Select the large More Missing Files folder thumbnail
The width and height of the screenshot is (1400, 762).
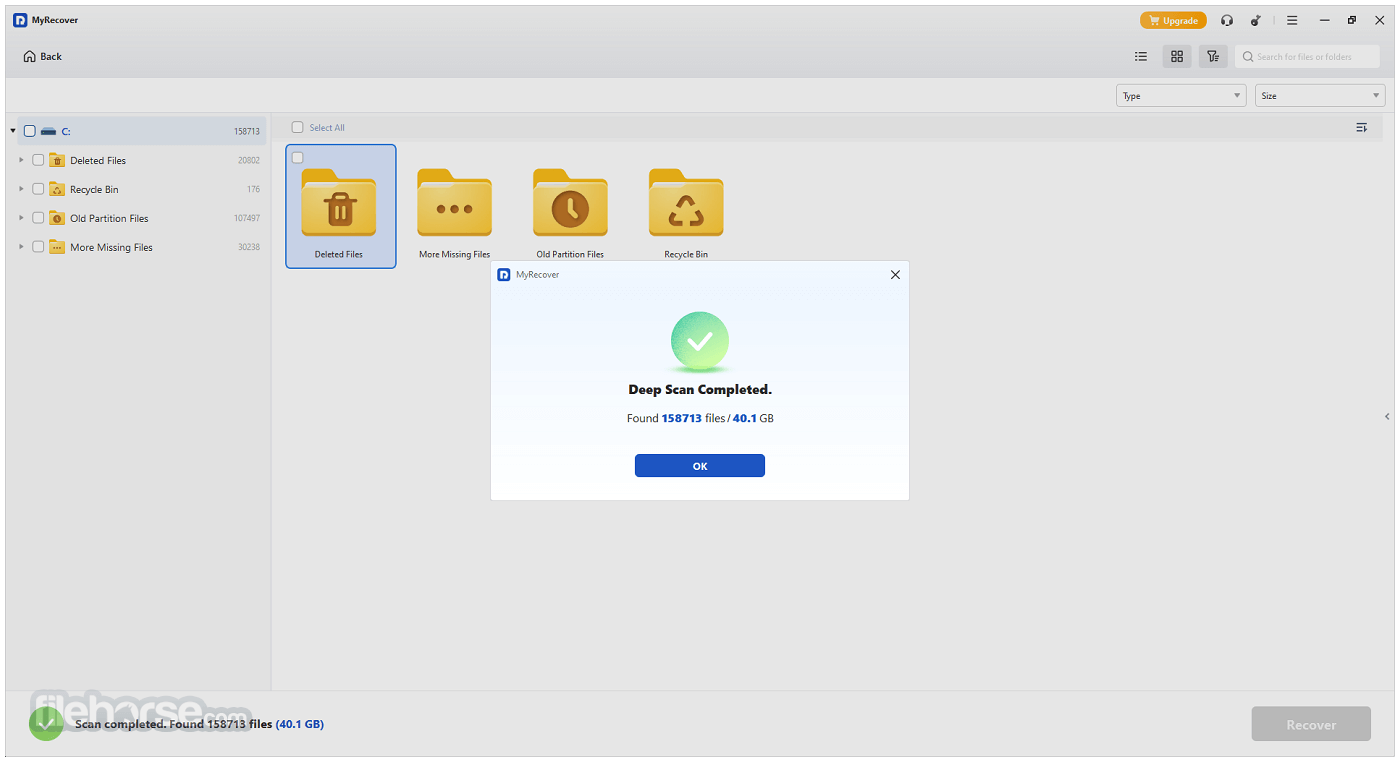pos(454,203)
